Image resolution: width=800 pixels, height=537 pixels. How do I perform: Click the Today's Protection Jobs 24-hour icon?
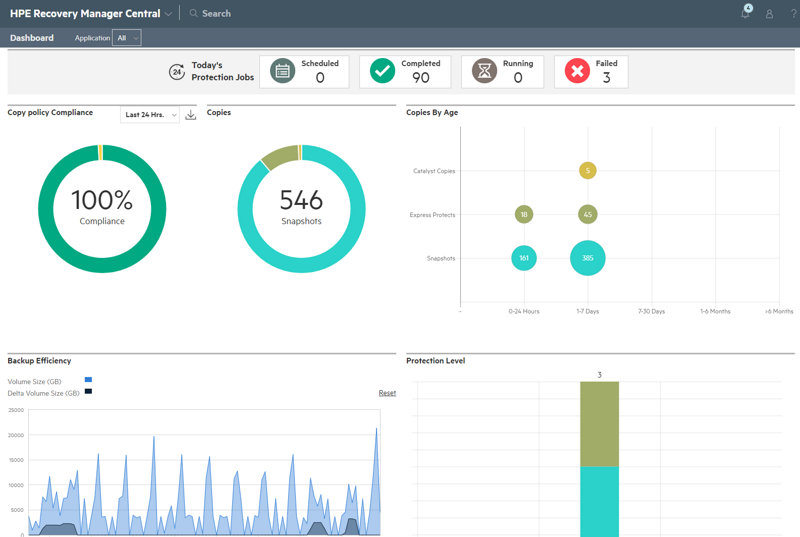pyautogui.click(x=177, y=72)
